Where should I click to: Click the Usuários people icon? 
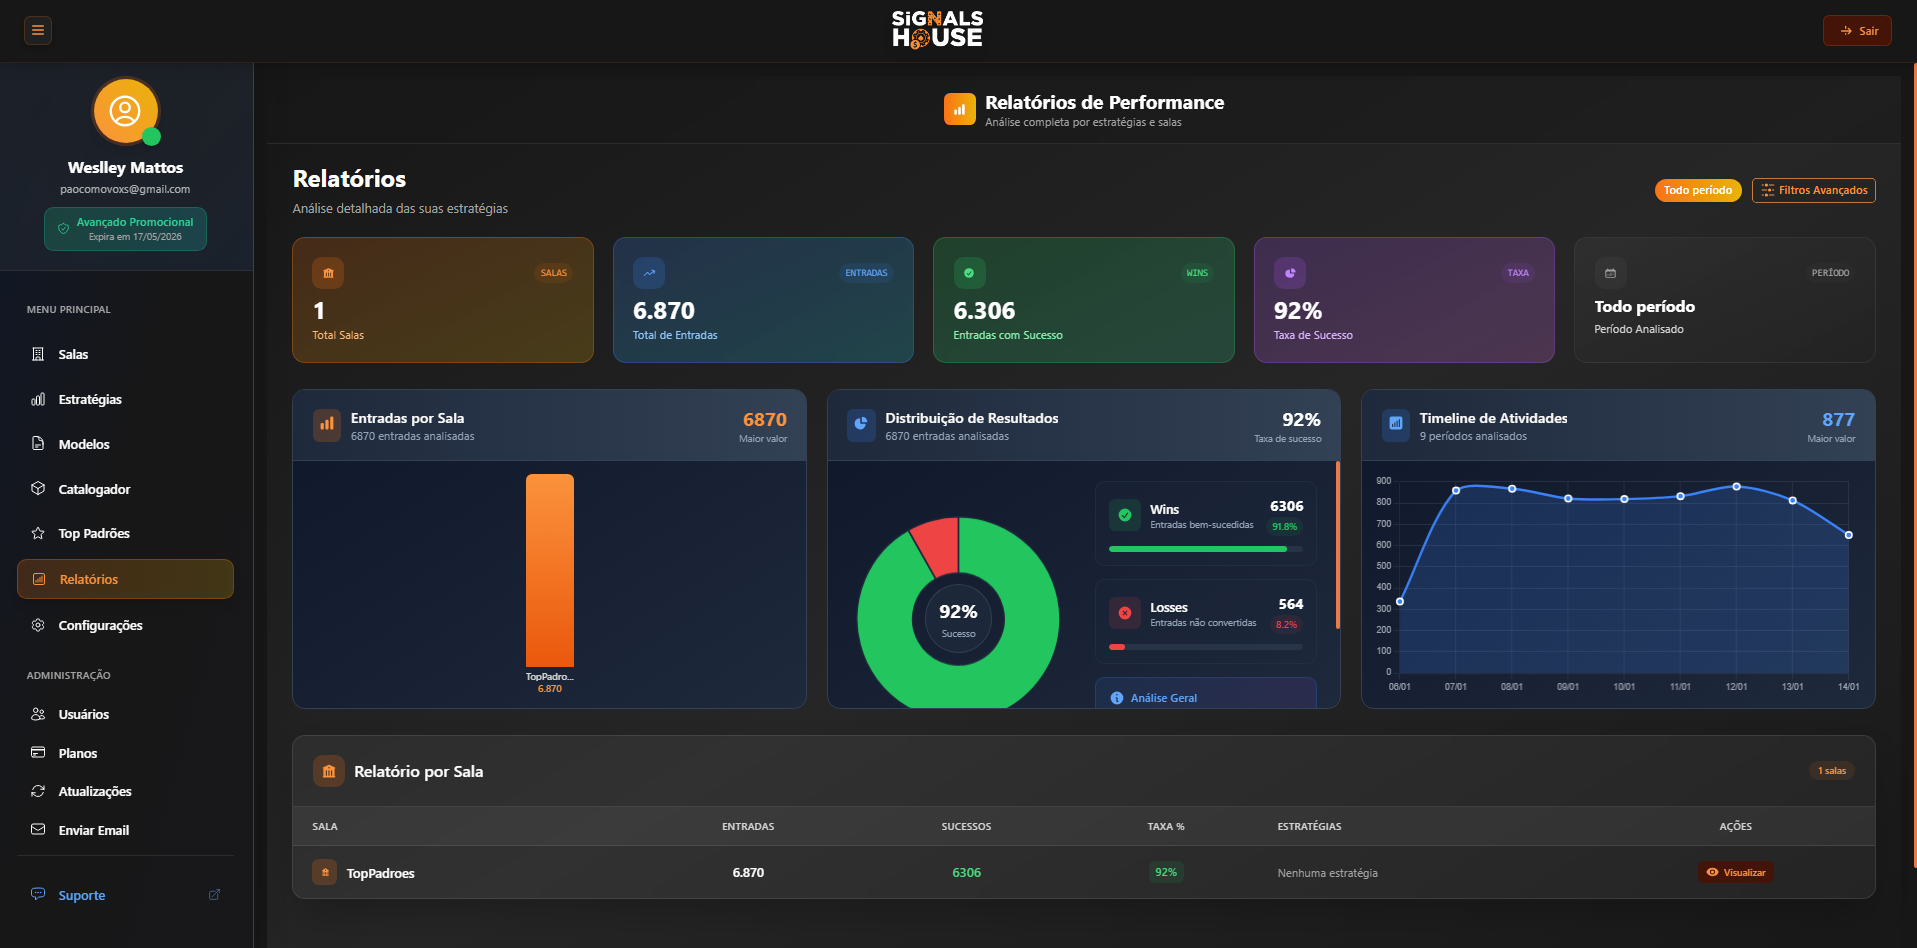[x=38, y=714]
